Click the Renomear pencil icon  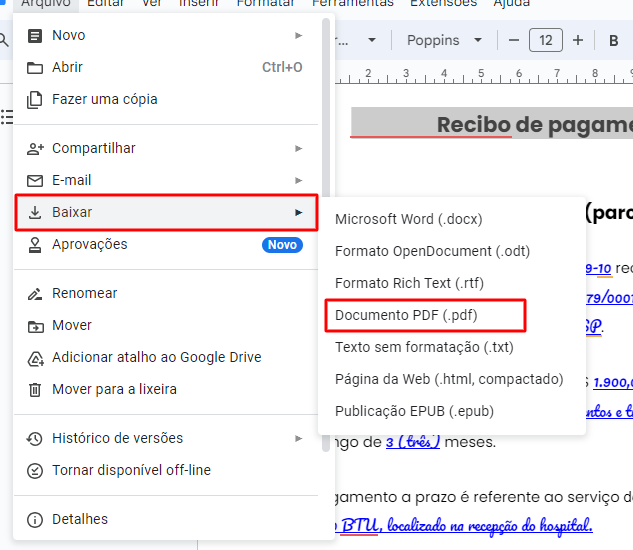pyautogui.click(x=35, y=294)
